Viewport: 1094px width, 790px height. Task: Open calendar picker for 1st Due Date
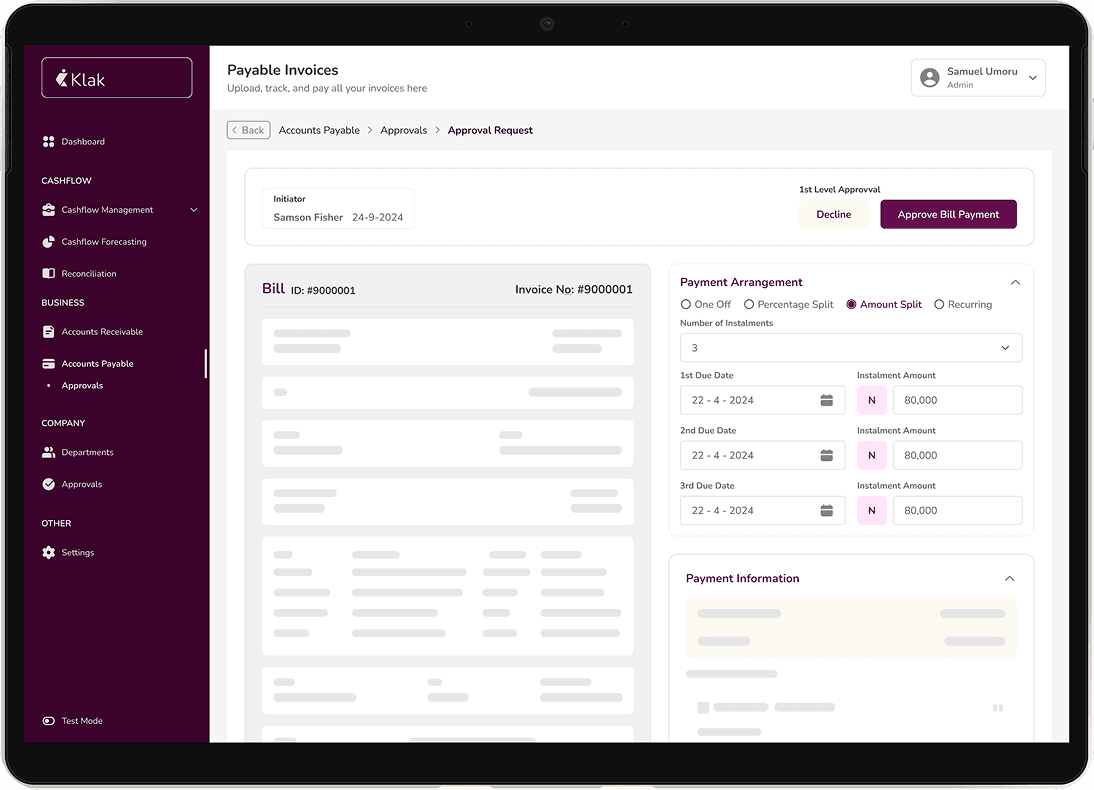(826, 400)
